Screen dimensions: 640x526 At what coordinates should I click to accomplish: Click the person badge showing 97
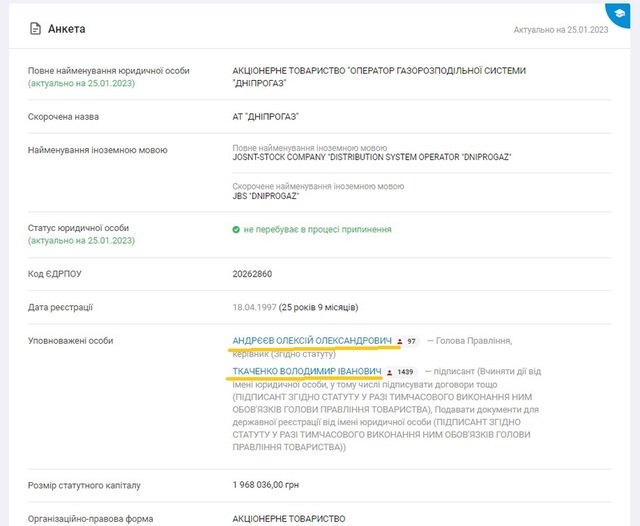point(406,341)
